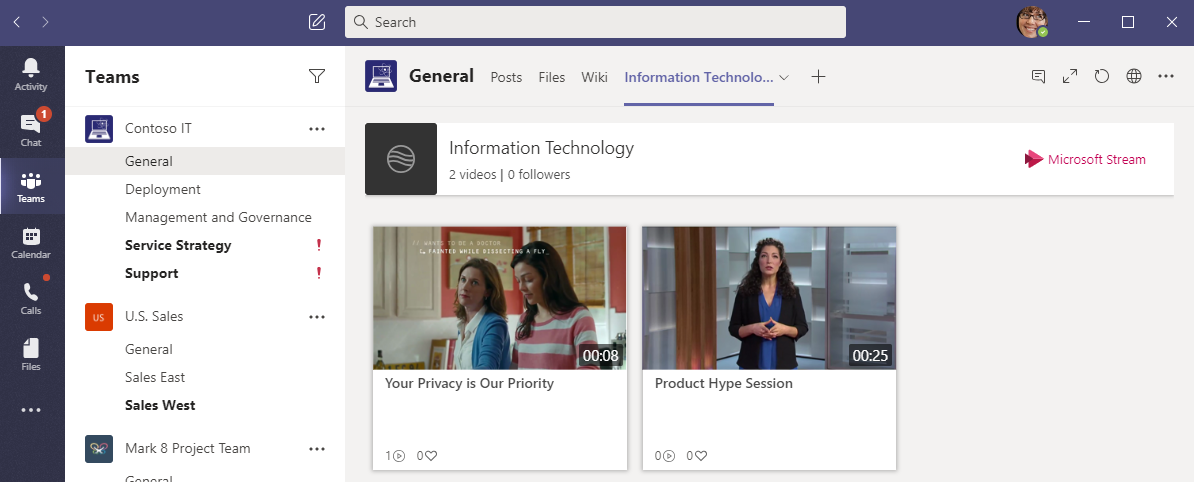Select General channel under Contoso IT
Screen dimensions: 1194x482
coord(205,161)
